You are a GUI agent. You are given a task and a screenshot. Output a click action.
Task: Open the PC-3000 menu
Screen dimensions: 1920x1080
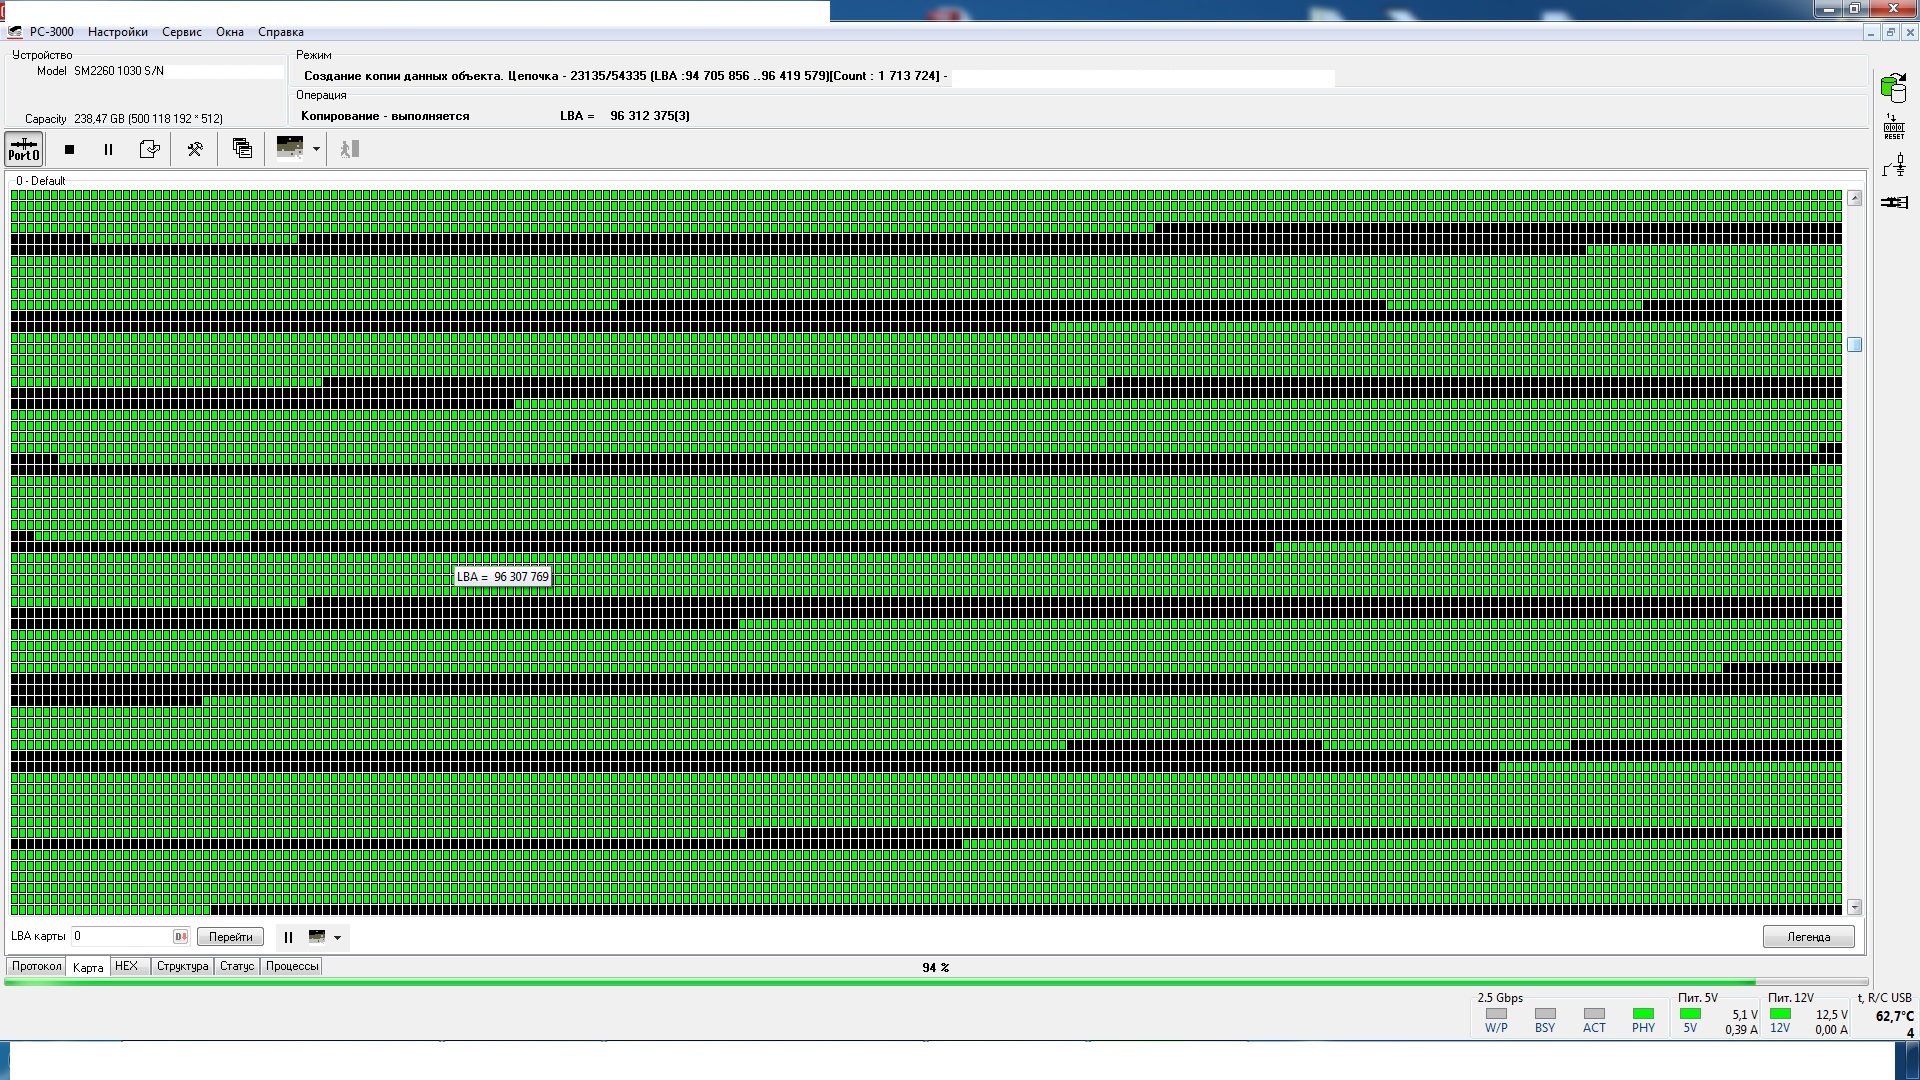[51, 32]
